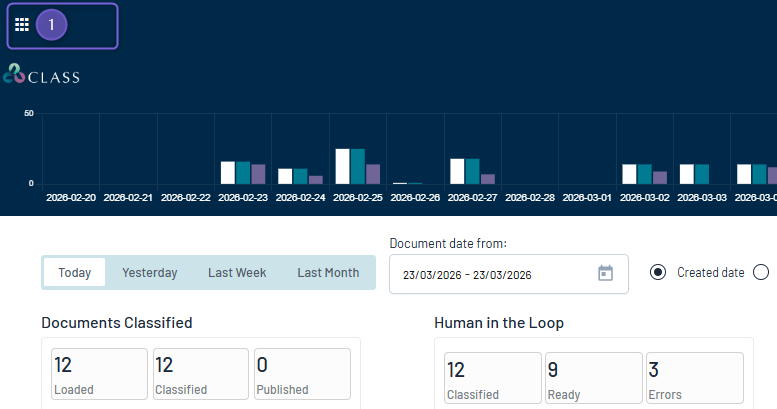The width and height of the screenshot is (777, 409).
Task: Open Human in the Loop Classified card
Action: 493,378
